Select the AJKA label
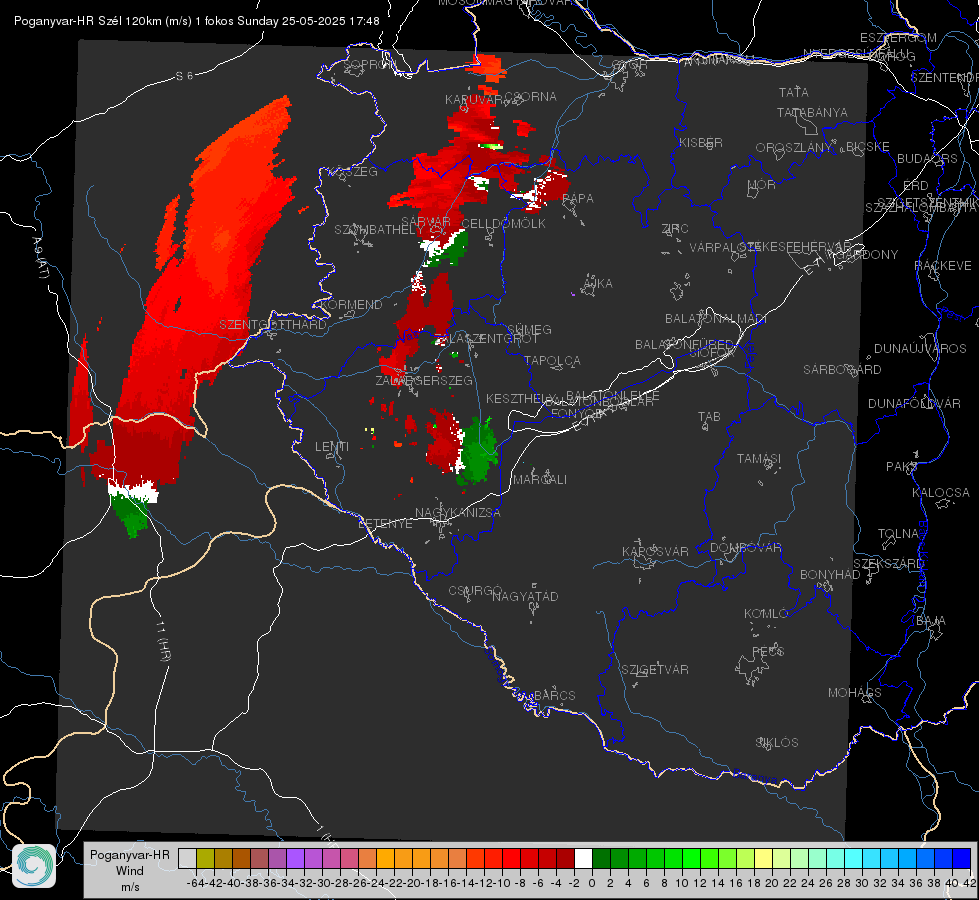This screenshot has width=979, height=900. (598, 284)
